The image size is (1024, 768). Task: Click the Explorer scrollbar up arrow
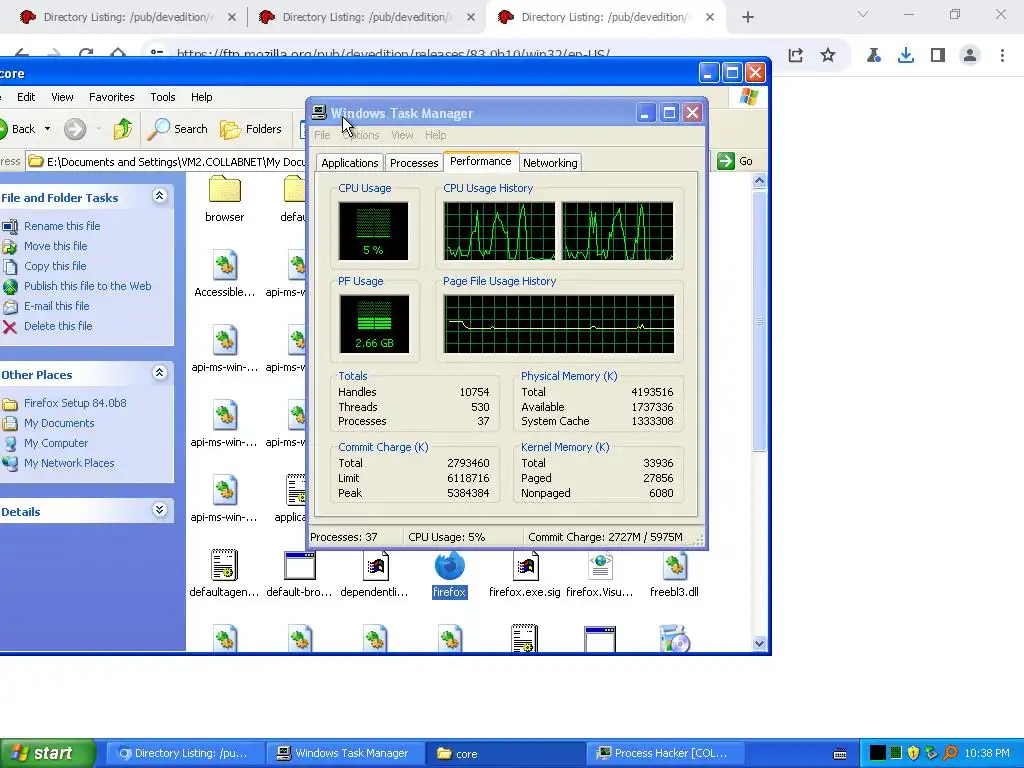759,181
